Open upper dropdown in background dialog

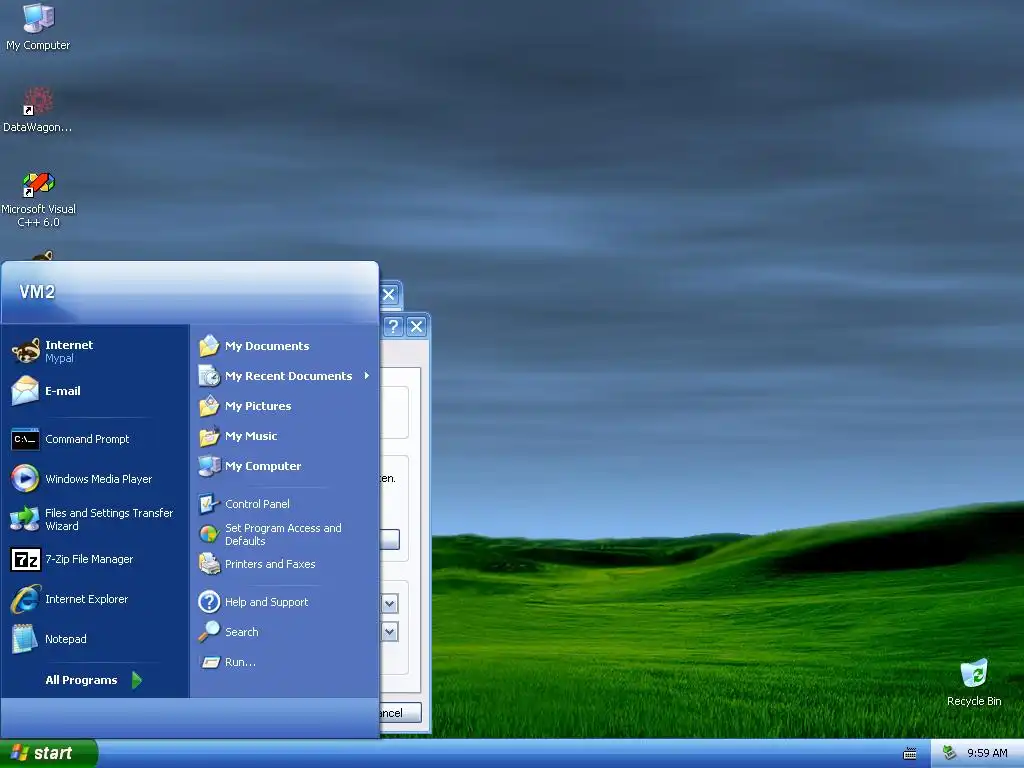pyautogui.click(x=390, y=603)
